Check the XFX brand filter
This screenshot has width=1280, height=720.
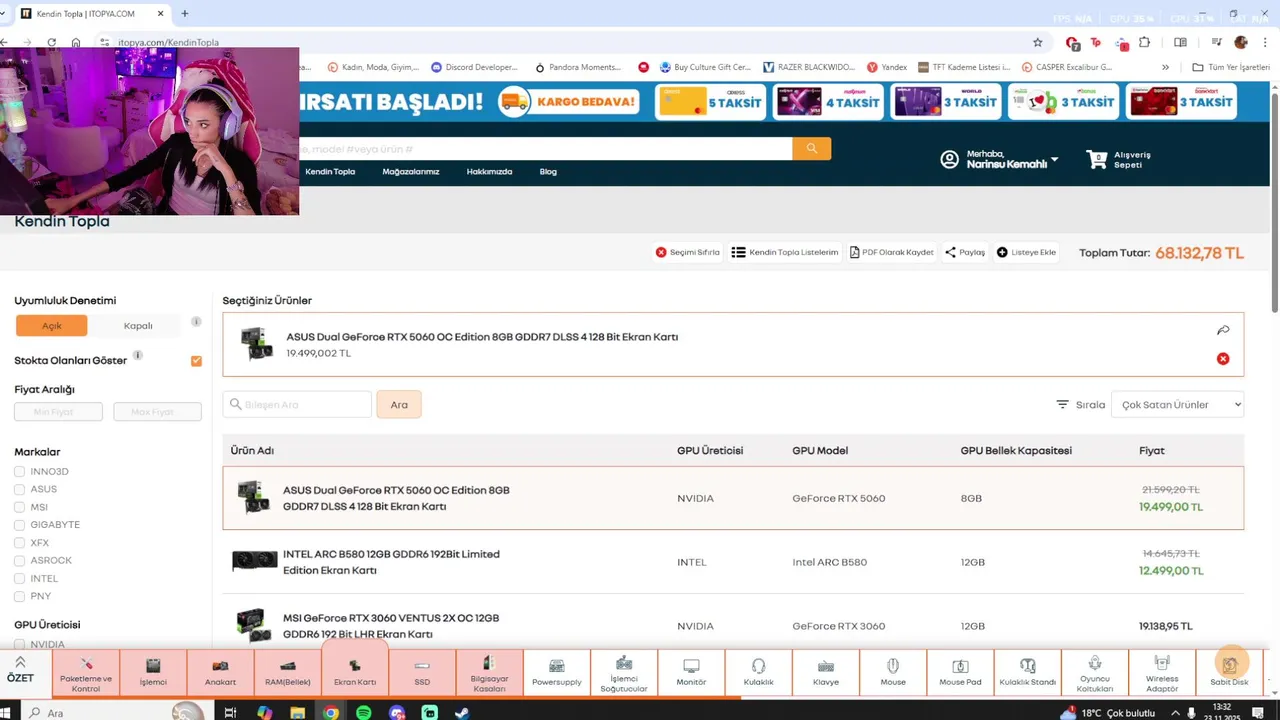pyautogui.click(x=19, y=543)
